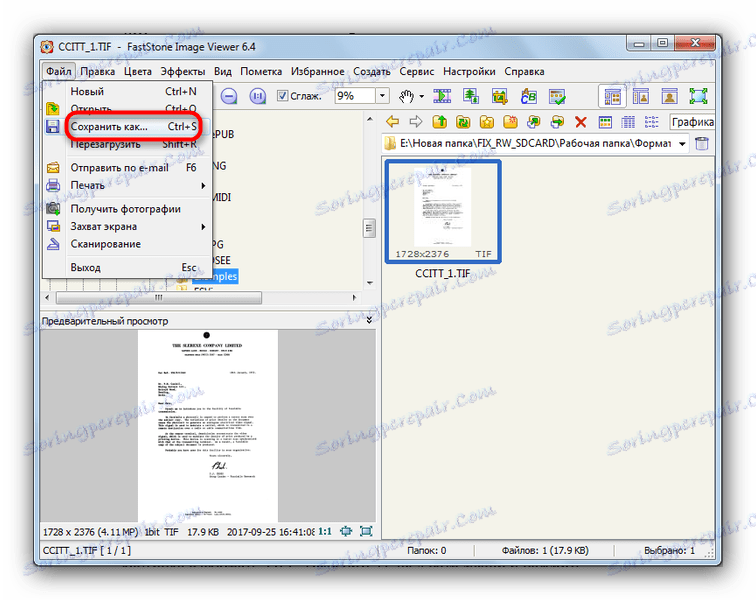Click the 1:1 label in preview status
756x600 pixels.
(325, 532)
